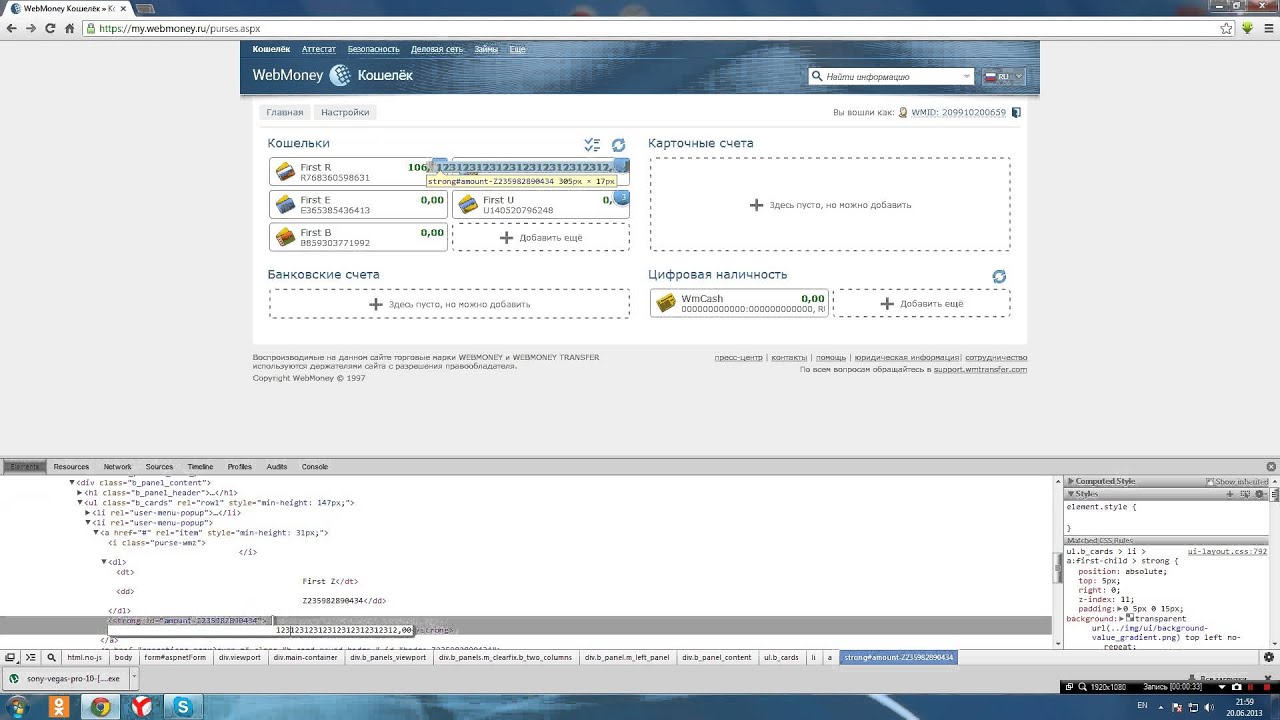Open the Аттестат top menu item
1280x720 pixels.
(319, 49)
